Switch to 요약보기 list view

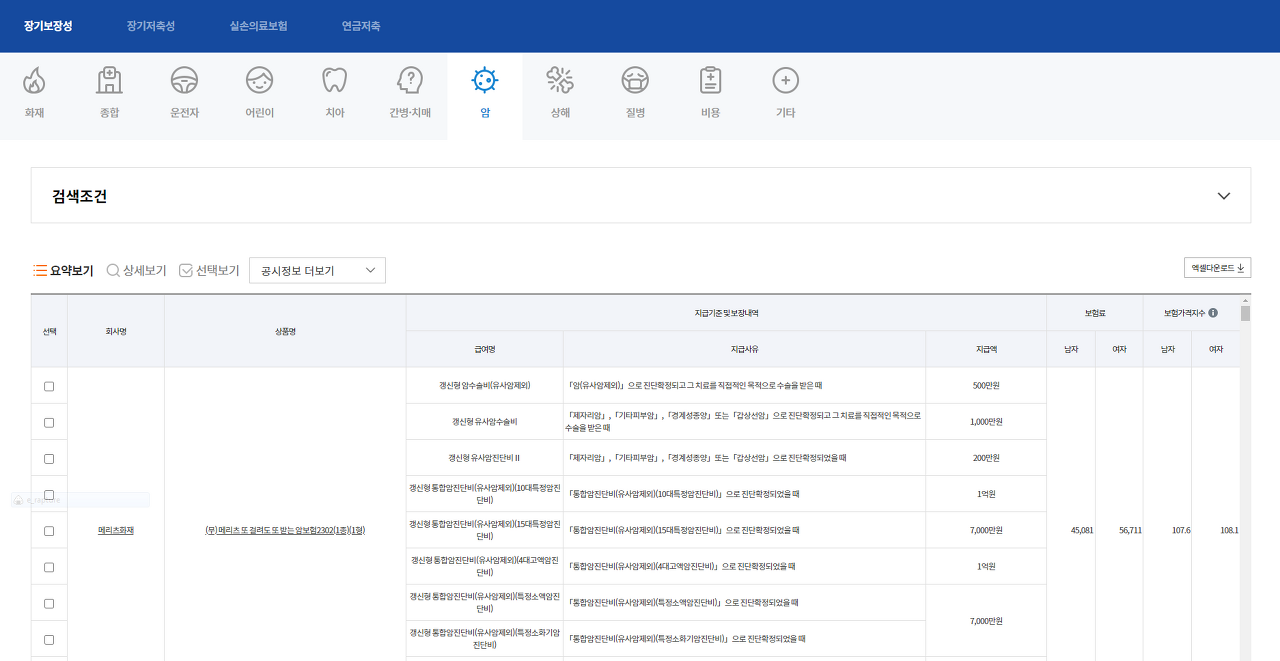point(63,270)
